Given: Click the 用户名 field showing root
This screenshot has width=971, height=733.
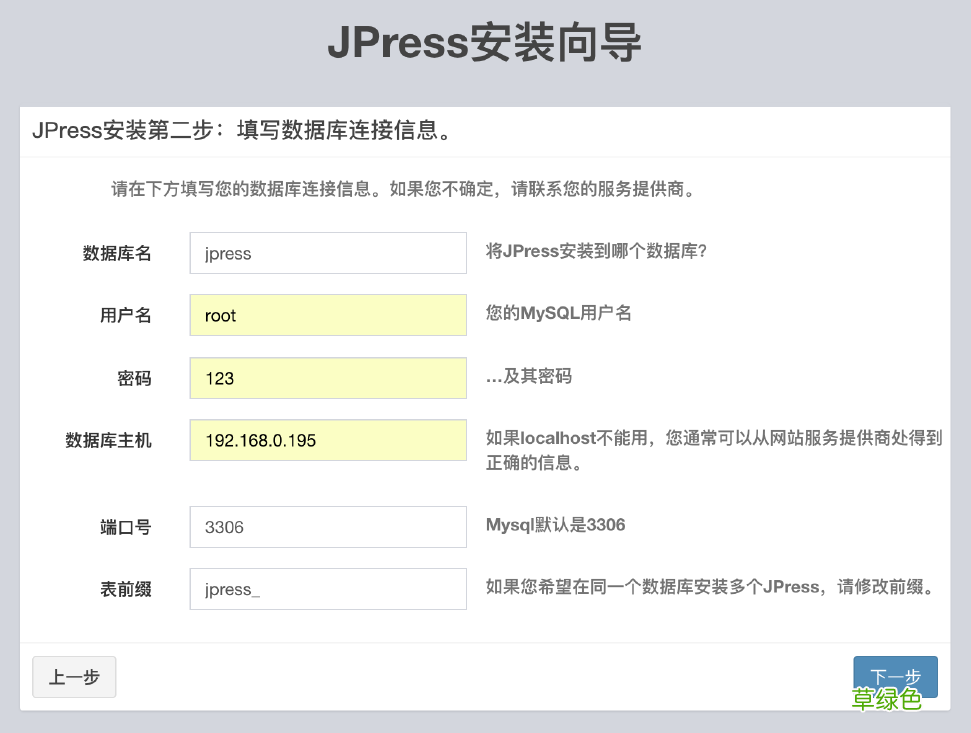Looking at the screenshot, I should (x=327, y=315).
